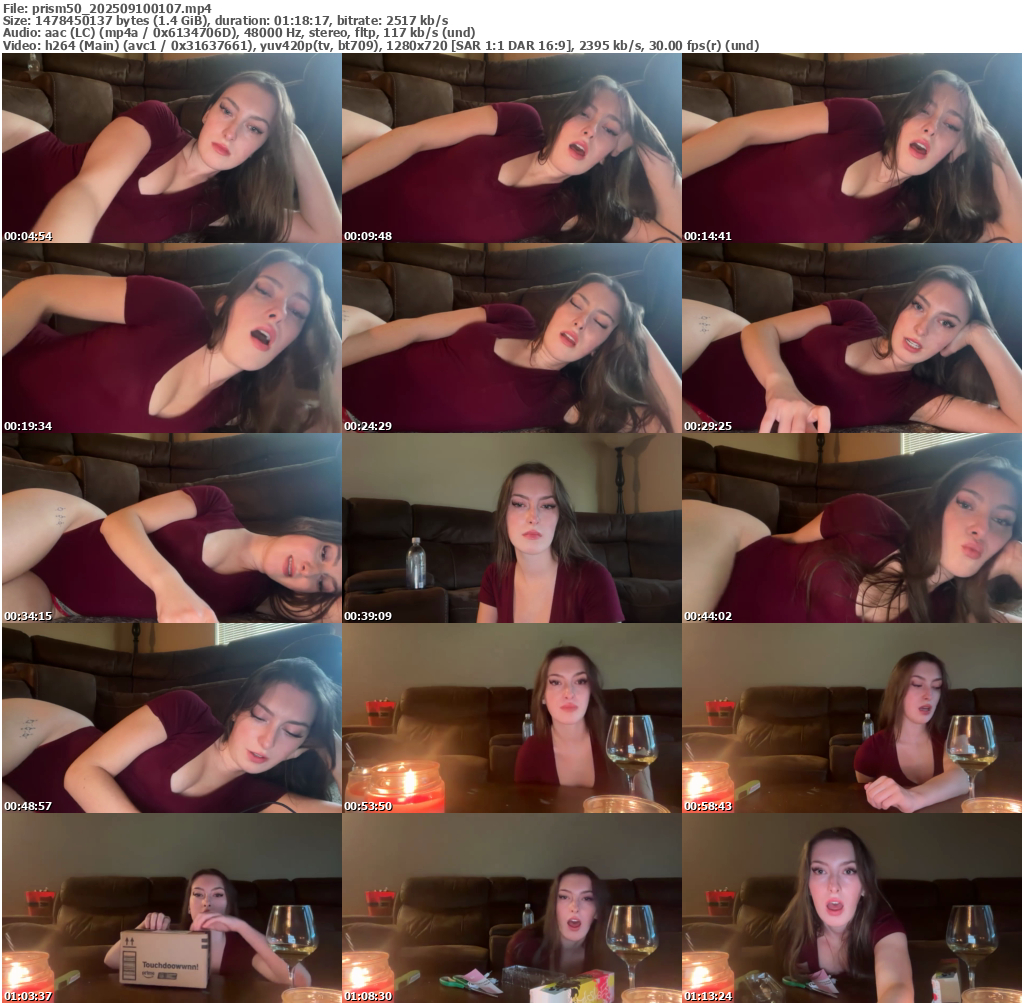Click the Video h264 (Main) info line

[381, 46]
